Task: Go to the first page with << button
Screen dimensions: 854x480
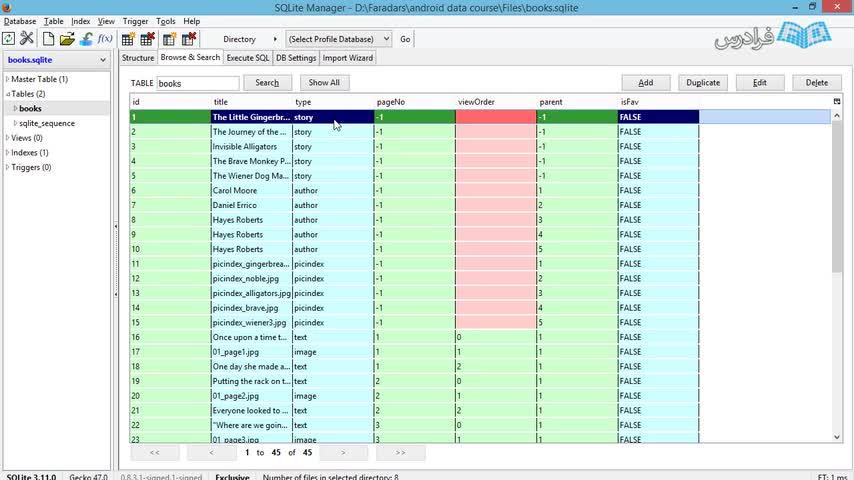Action: click(155, 452)
